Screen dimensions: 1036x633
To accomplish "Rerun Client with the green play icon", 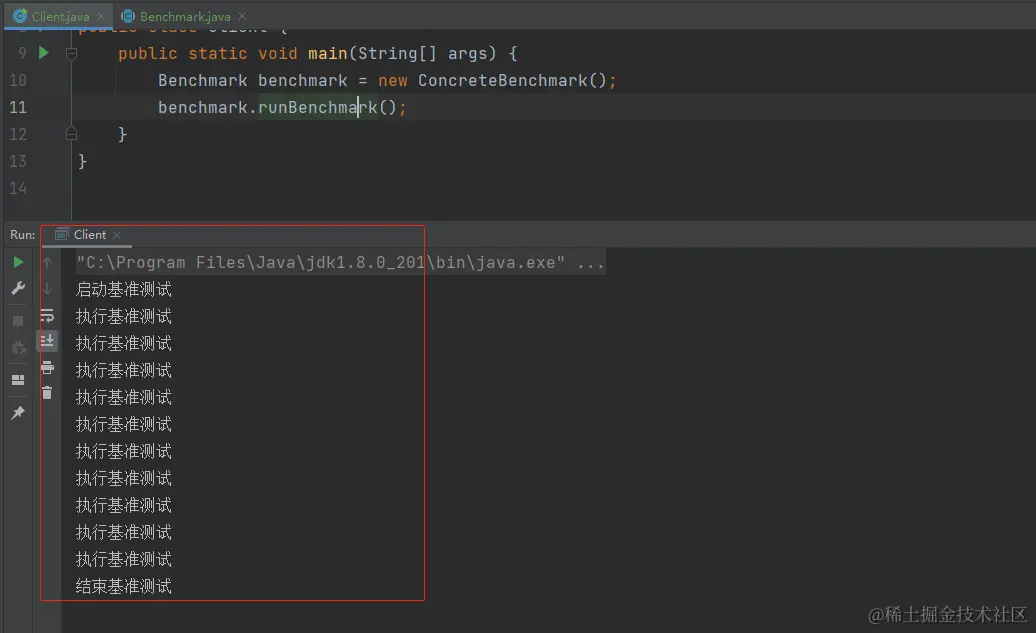I will click(18, 262).
